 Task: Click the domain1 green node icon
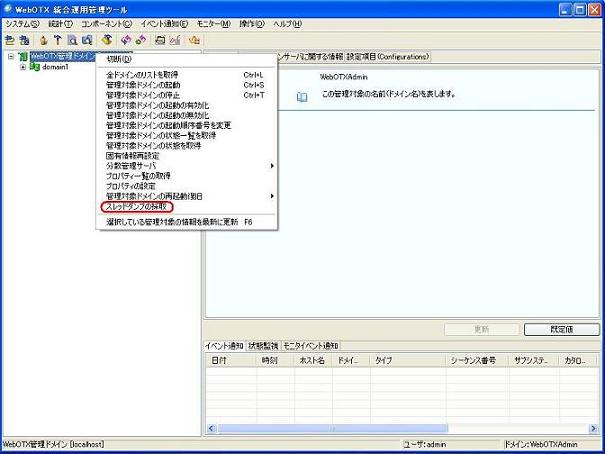coord(35,67)
